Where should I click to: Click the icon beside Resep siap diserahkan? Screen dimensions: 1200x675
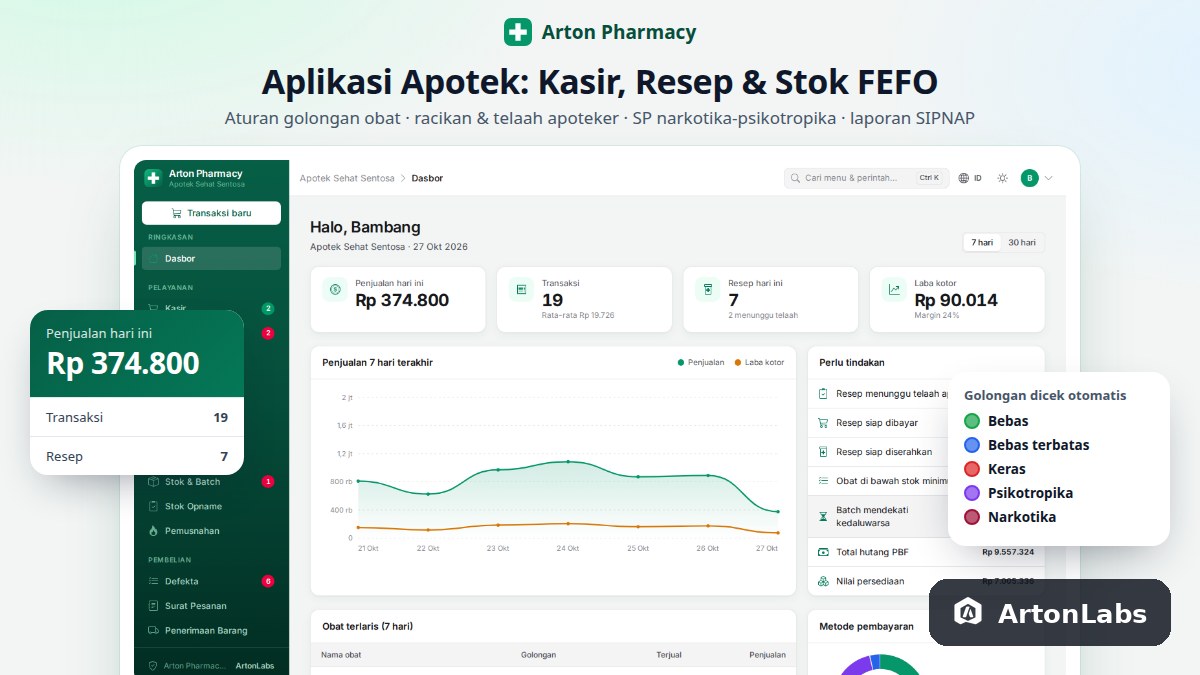tap(823, 452)
